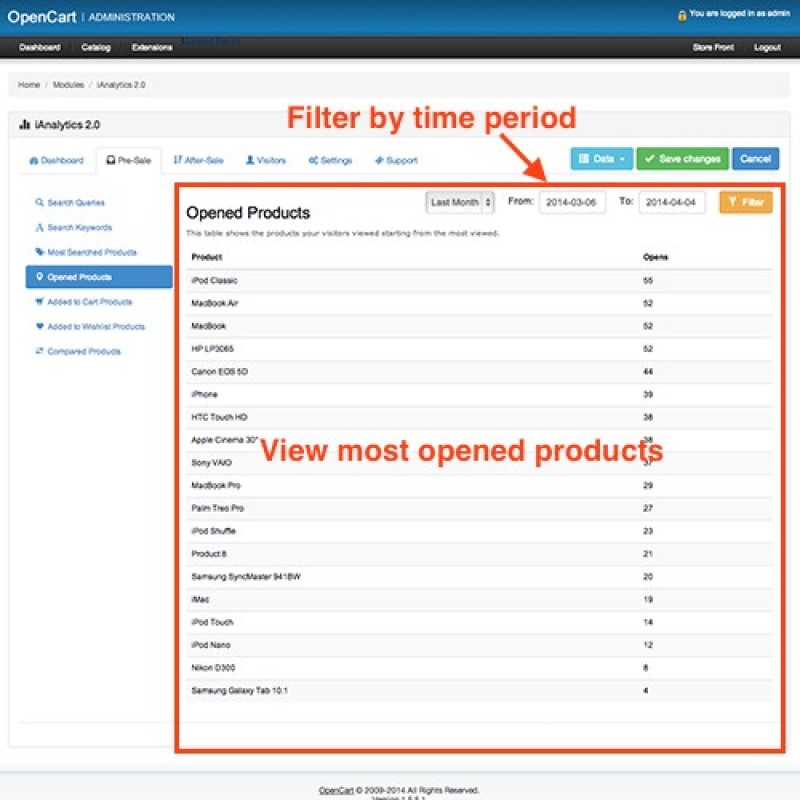800x800 pixels.
Task: Expand the Extensions menu
Action: (x=151, y=47)
